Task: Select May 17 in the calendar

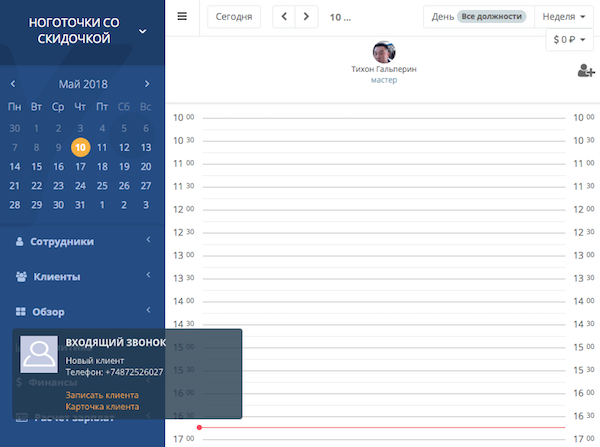Action: click(x=80, y=166)
